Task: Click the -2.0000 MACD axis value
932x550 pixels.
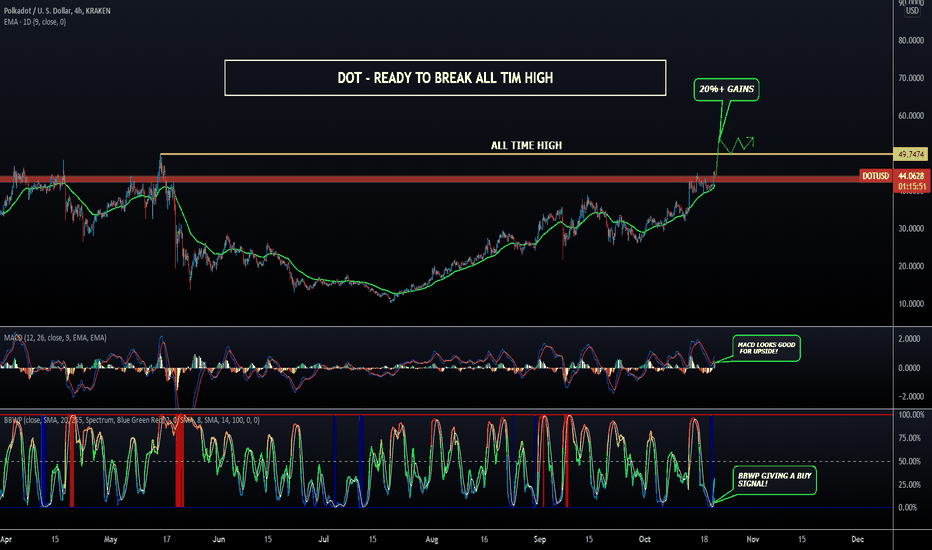Action: click(909, 397)
